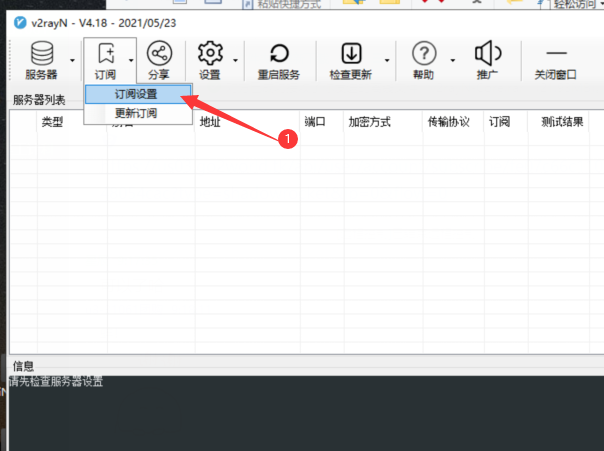This screenshot has height=451, width=604.
Task: Click the Subscription (订阅) bookmark icon
Action: point(105,54)
